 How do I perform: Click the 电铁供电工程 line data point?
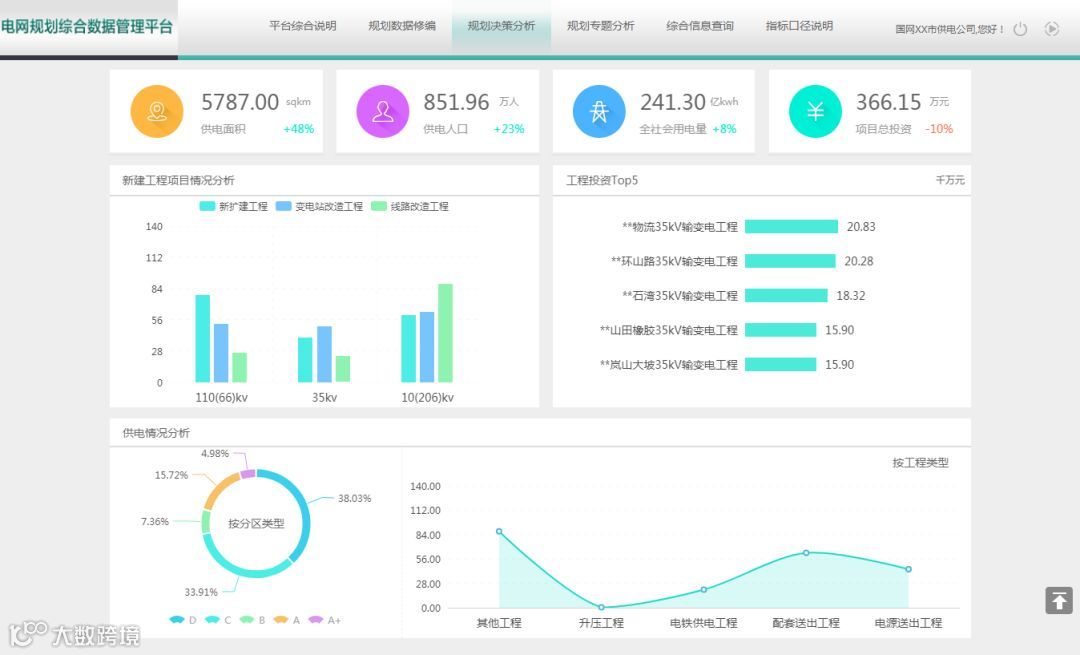[x=704, y=590]
